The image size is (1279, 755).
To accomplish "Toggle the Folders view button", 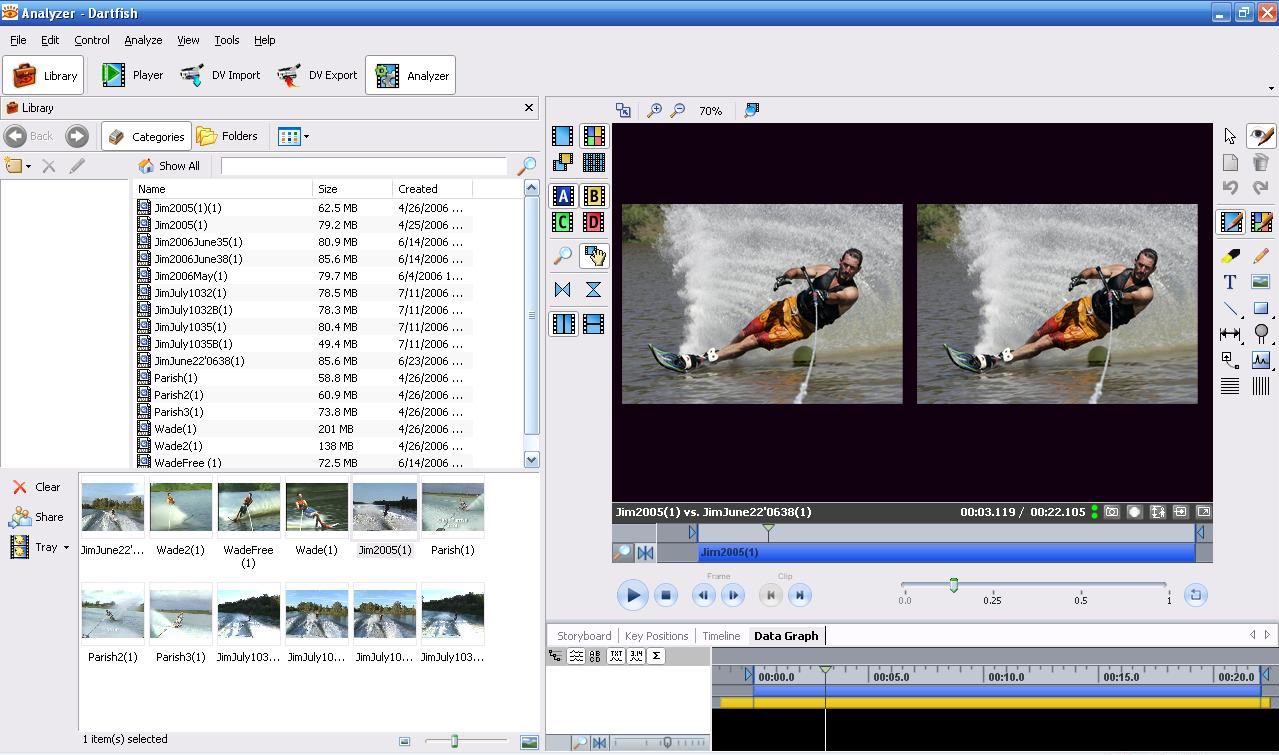I will pos(228,136).
